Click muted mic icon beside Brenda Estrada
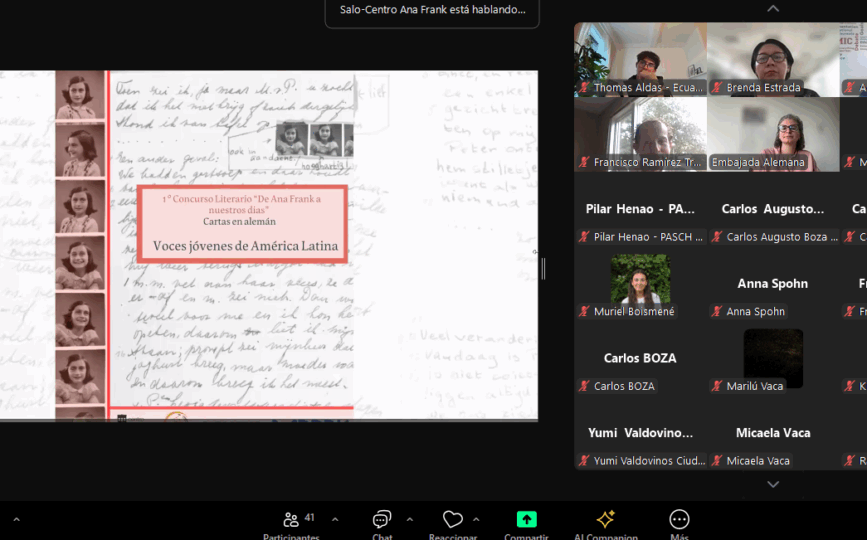Screen dimensions: 867x540 click(x=717, y=88)
